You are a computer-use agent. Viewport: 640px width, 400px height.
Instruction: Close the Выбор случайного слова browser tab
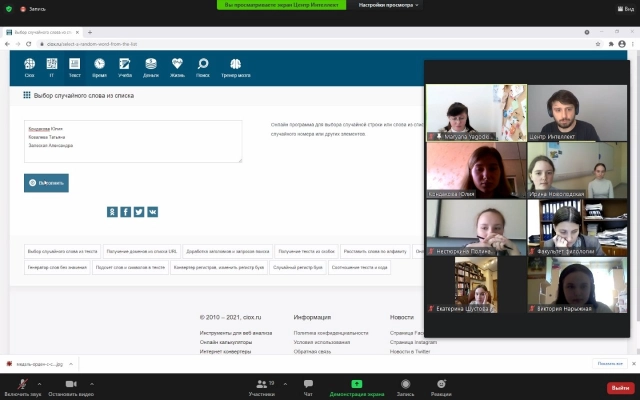click(x=77, y=32)
